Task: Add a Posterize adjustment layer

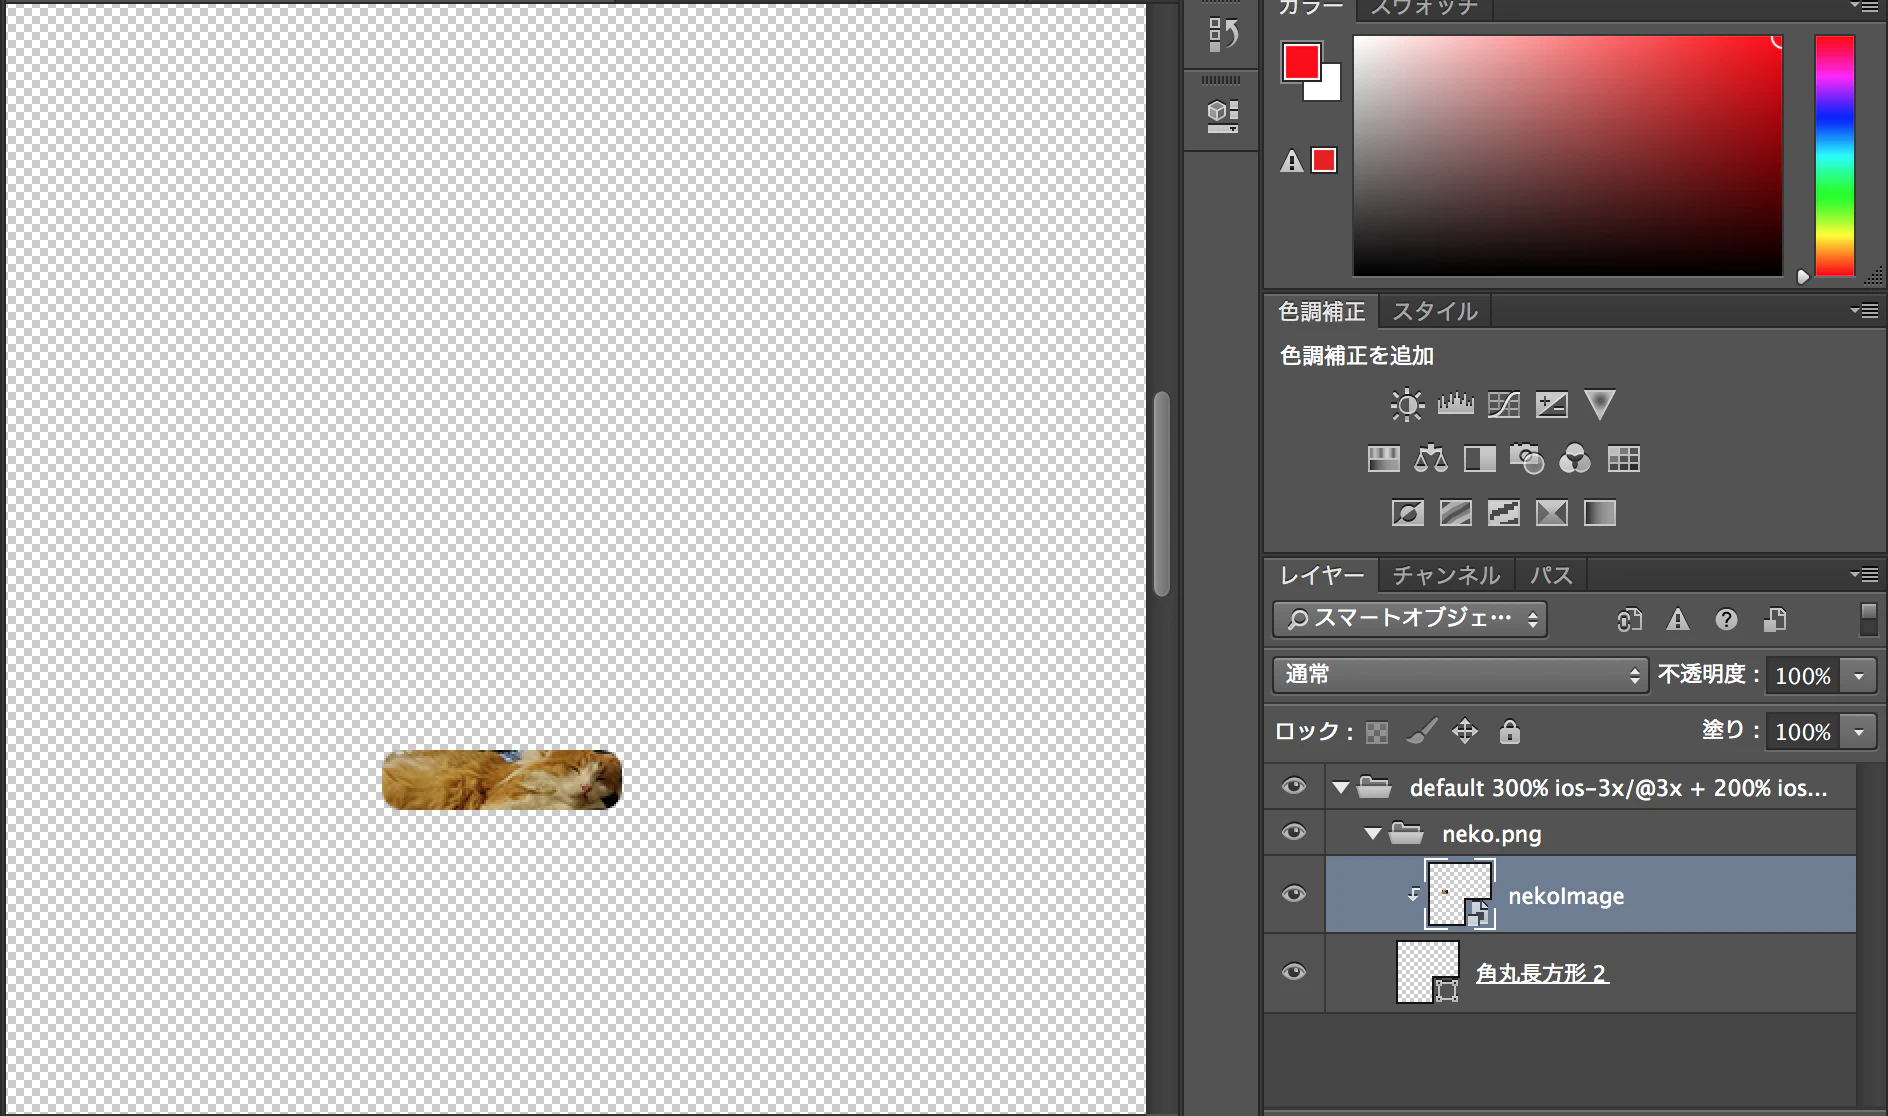Action: coord(1455,513)
